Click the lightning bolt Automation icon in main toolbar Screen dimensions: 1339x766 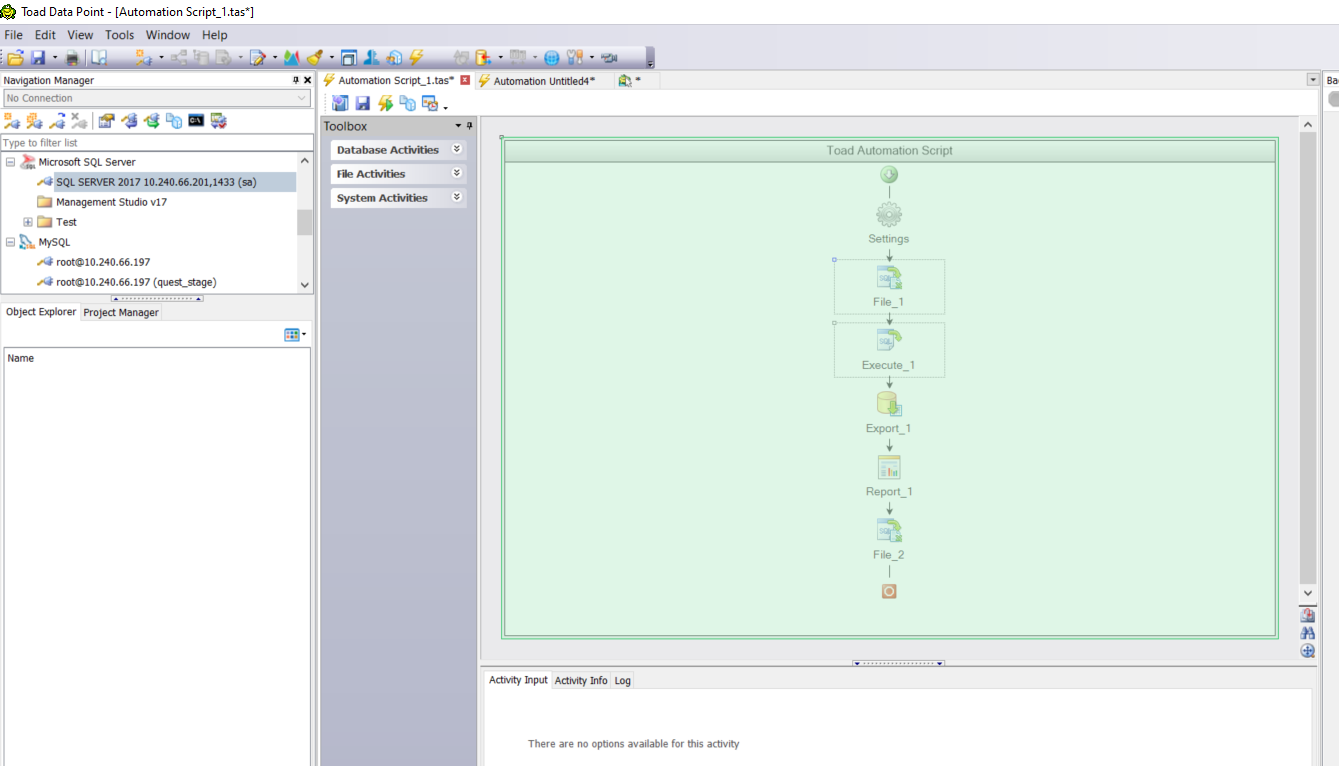[417, 58]
